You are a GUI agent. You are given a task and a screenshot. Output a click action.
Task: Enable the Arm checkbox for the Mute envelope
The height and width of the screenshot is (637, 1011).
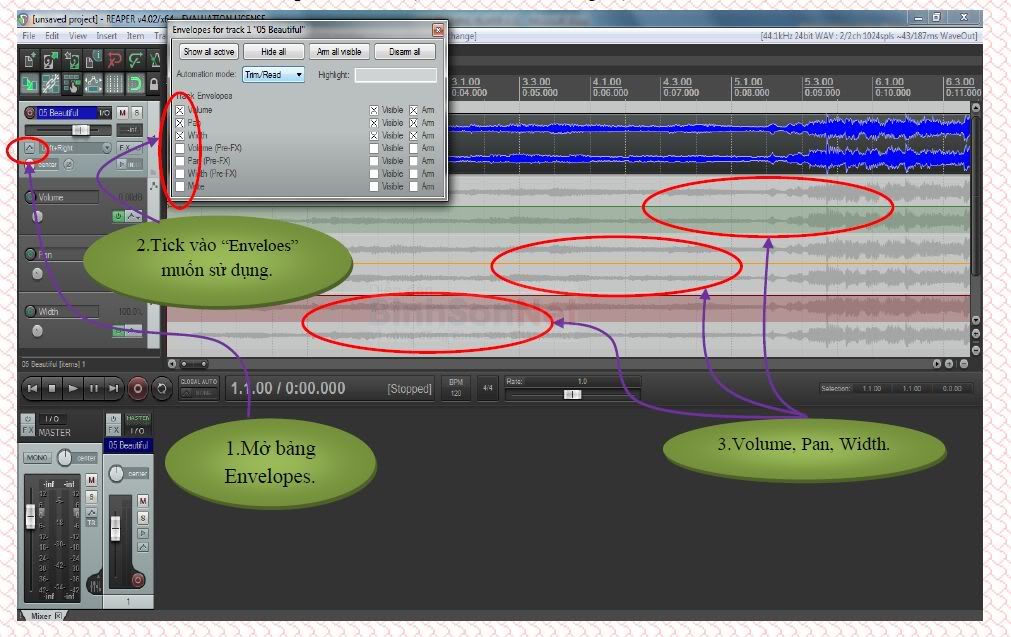click(x=414, y=186)
